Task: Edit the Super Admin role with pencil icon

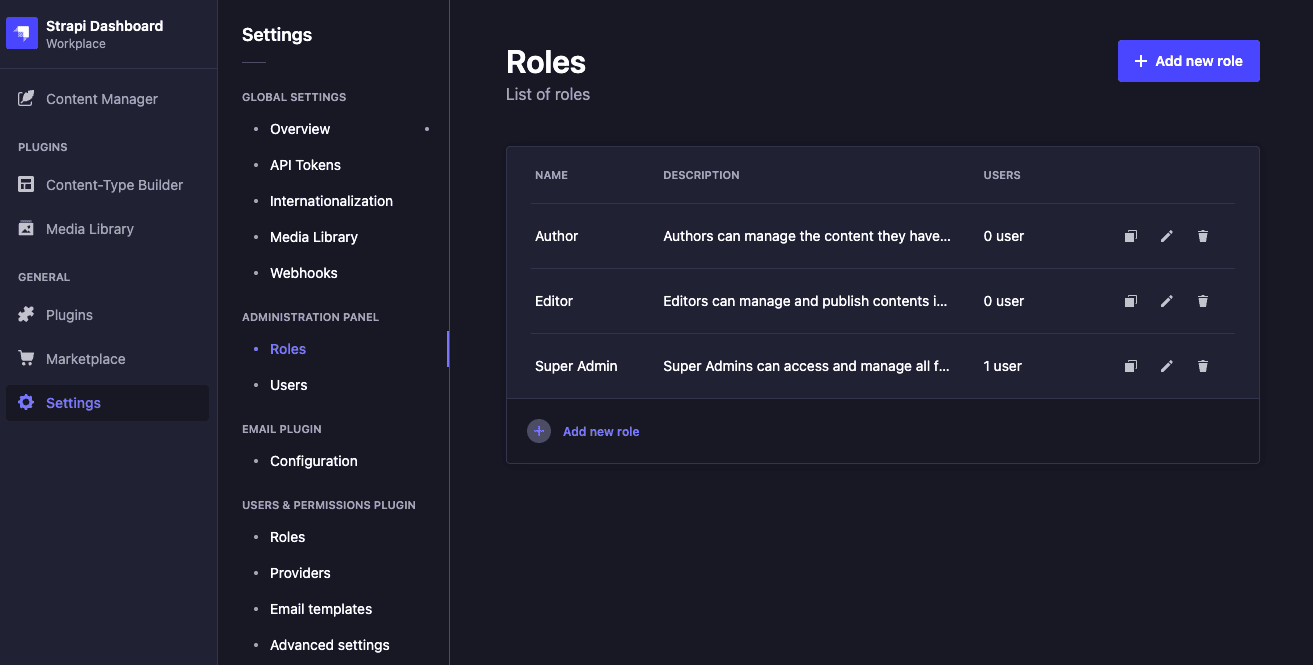Action: point(1167,366)
